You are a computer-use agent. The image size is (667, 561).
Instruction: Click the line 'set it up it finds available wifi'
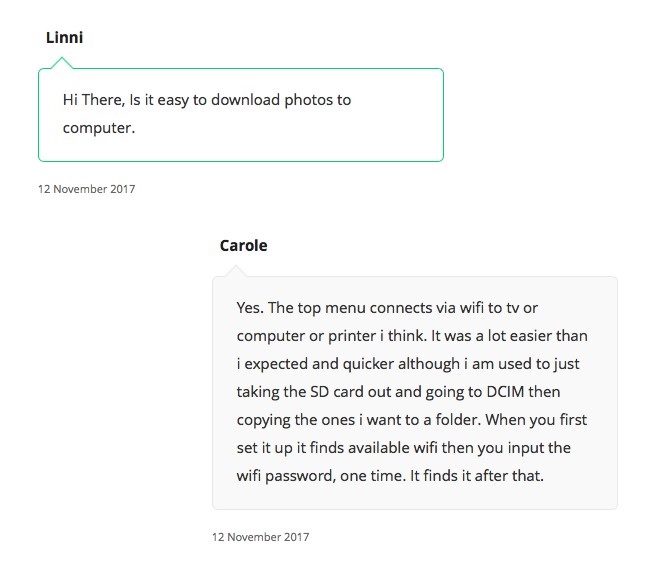403,448
